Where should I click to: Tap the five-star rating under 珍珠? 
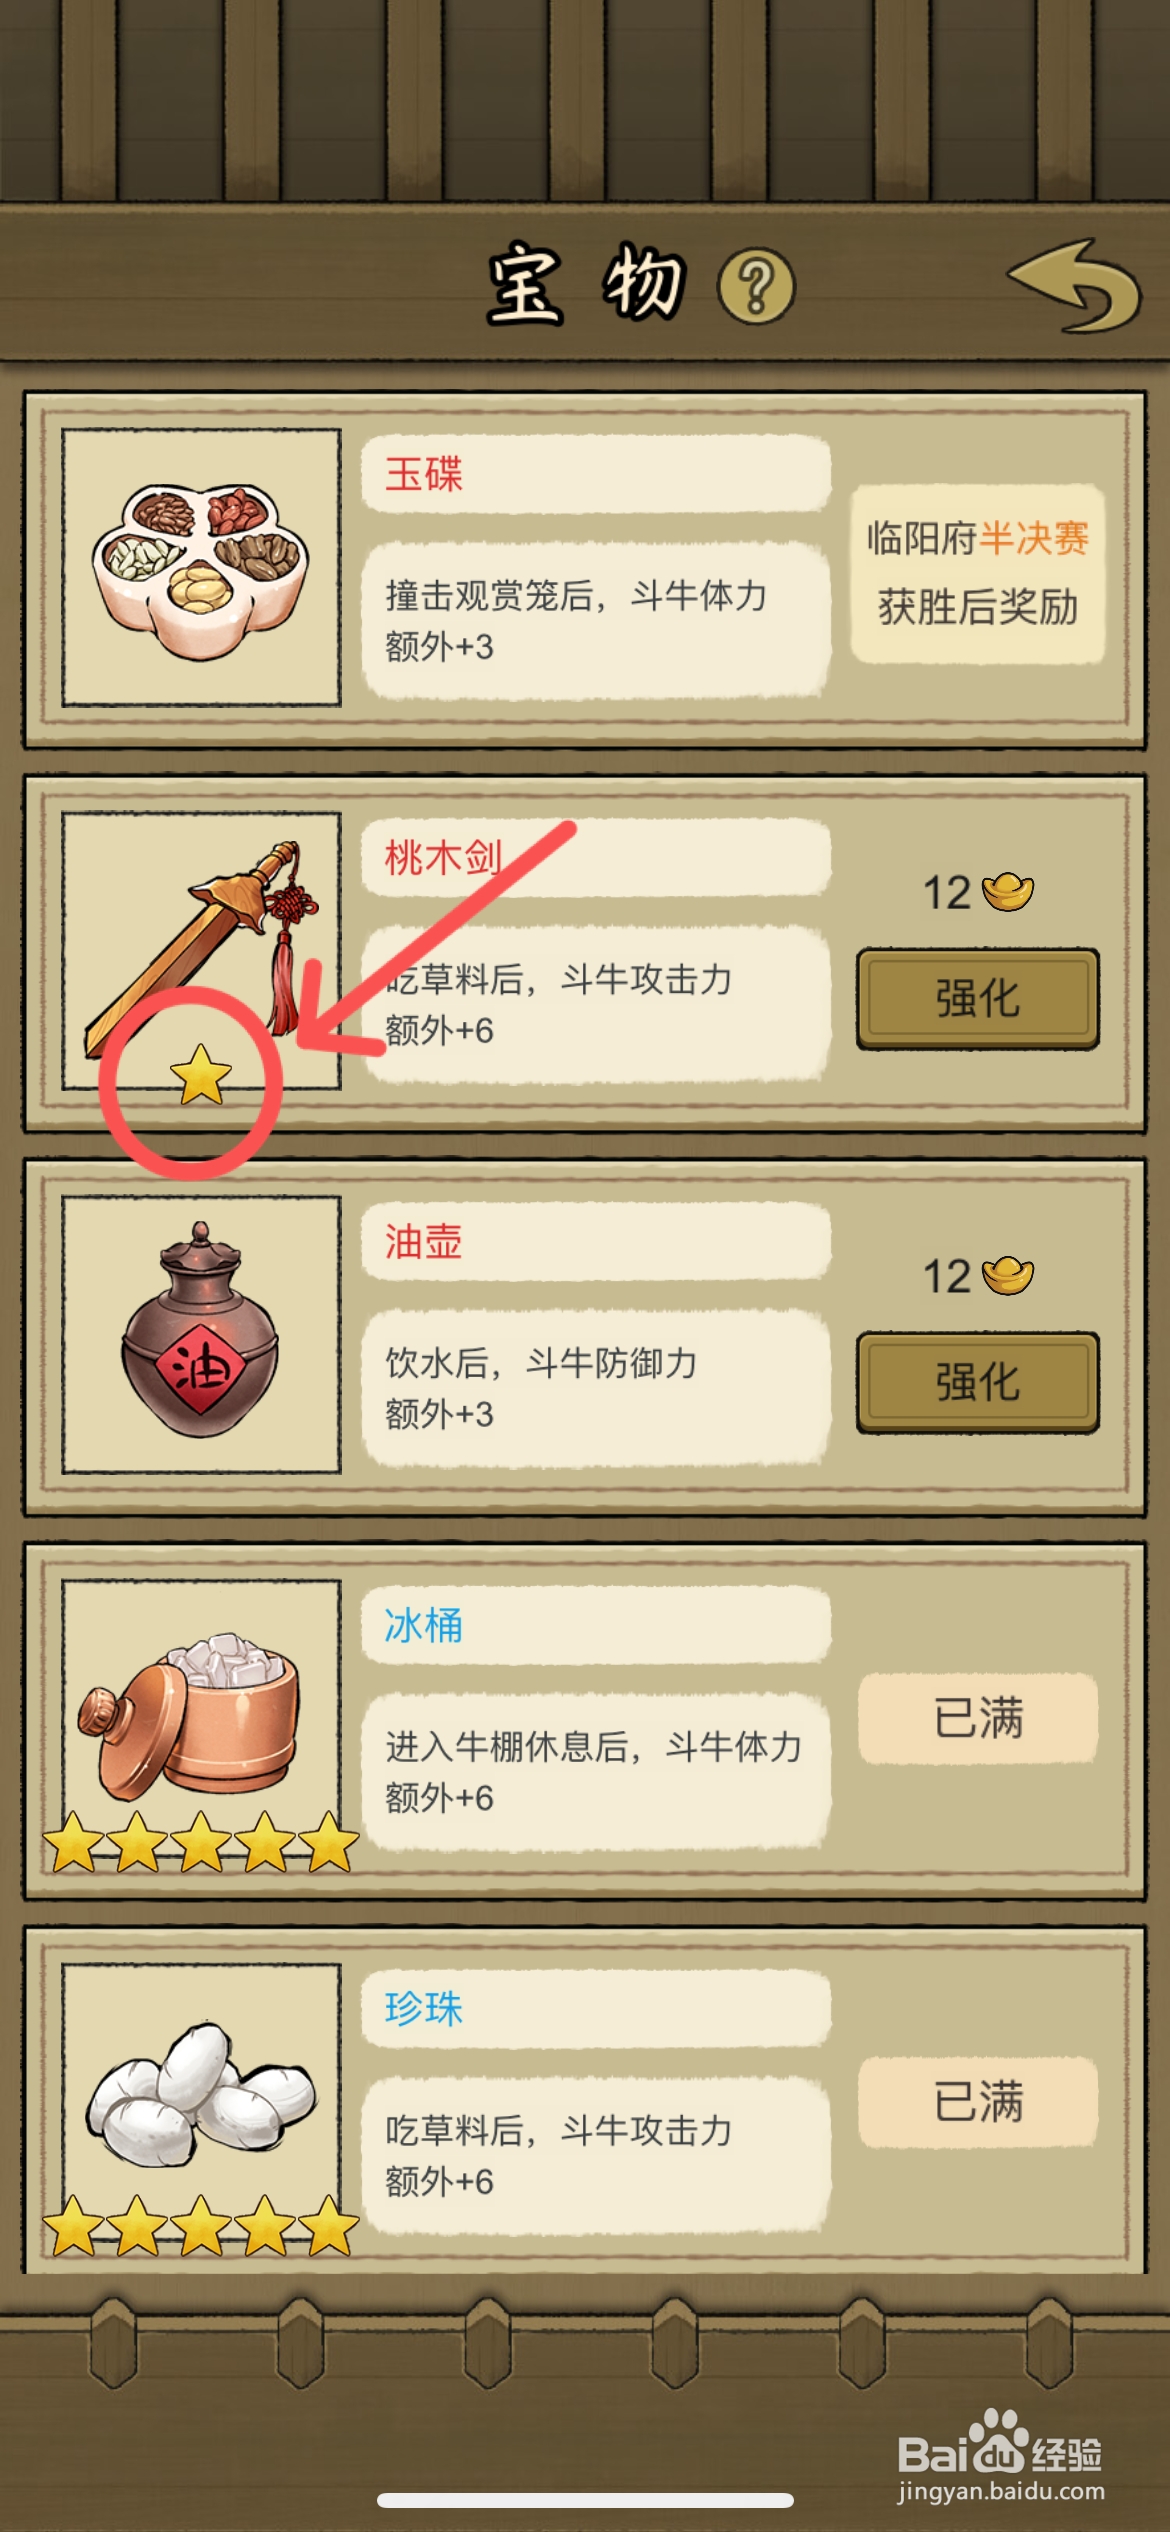(x=201, y=2225)
